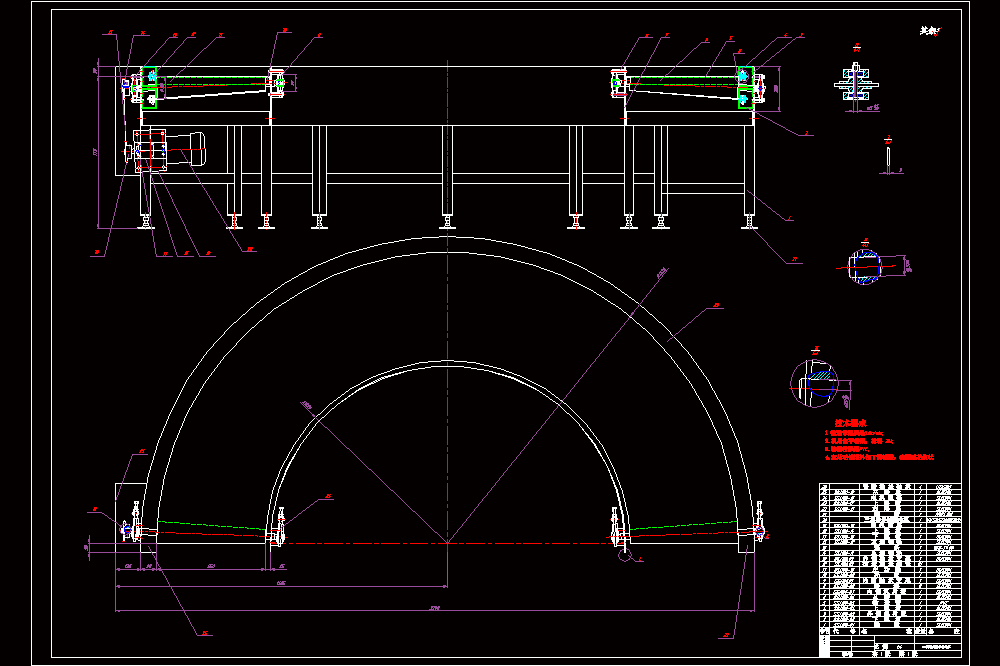Select the surface roughness symbol in the sheet corner
Screen dimensions: 1000x666
coord(931,31)
